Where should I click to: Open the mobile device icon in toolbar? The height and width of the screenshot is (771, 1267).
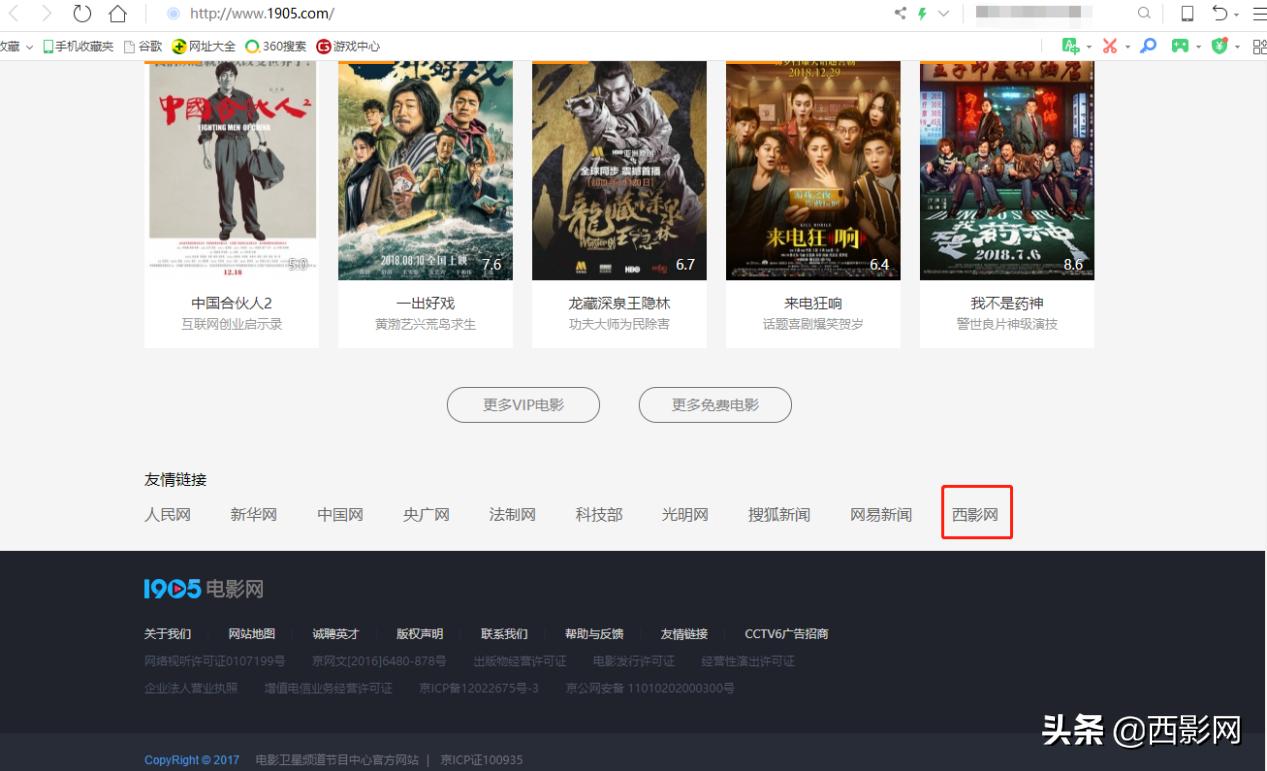tap(1187, 13)
